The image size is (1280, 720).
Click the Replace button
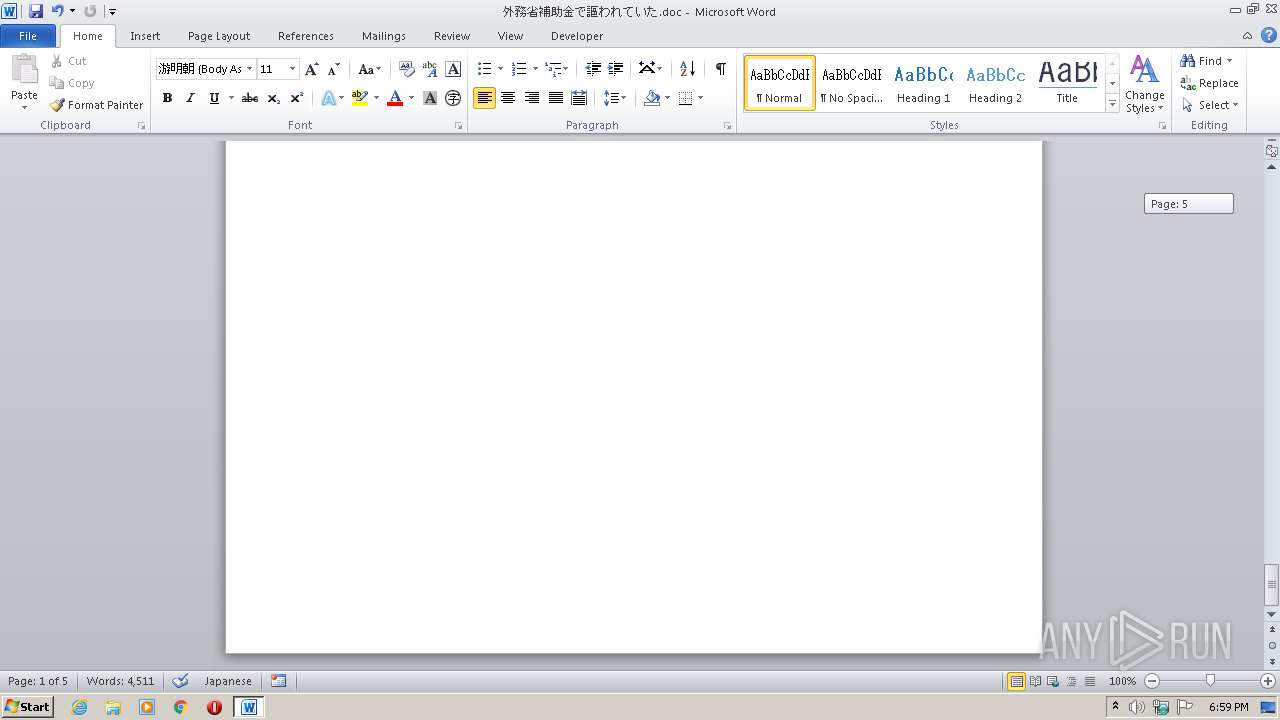coord(1210,83)
